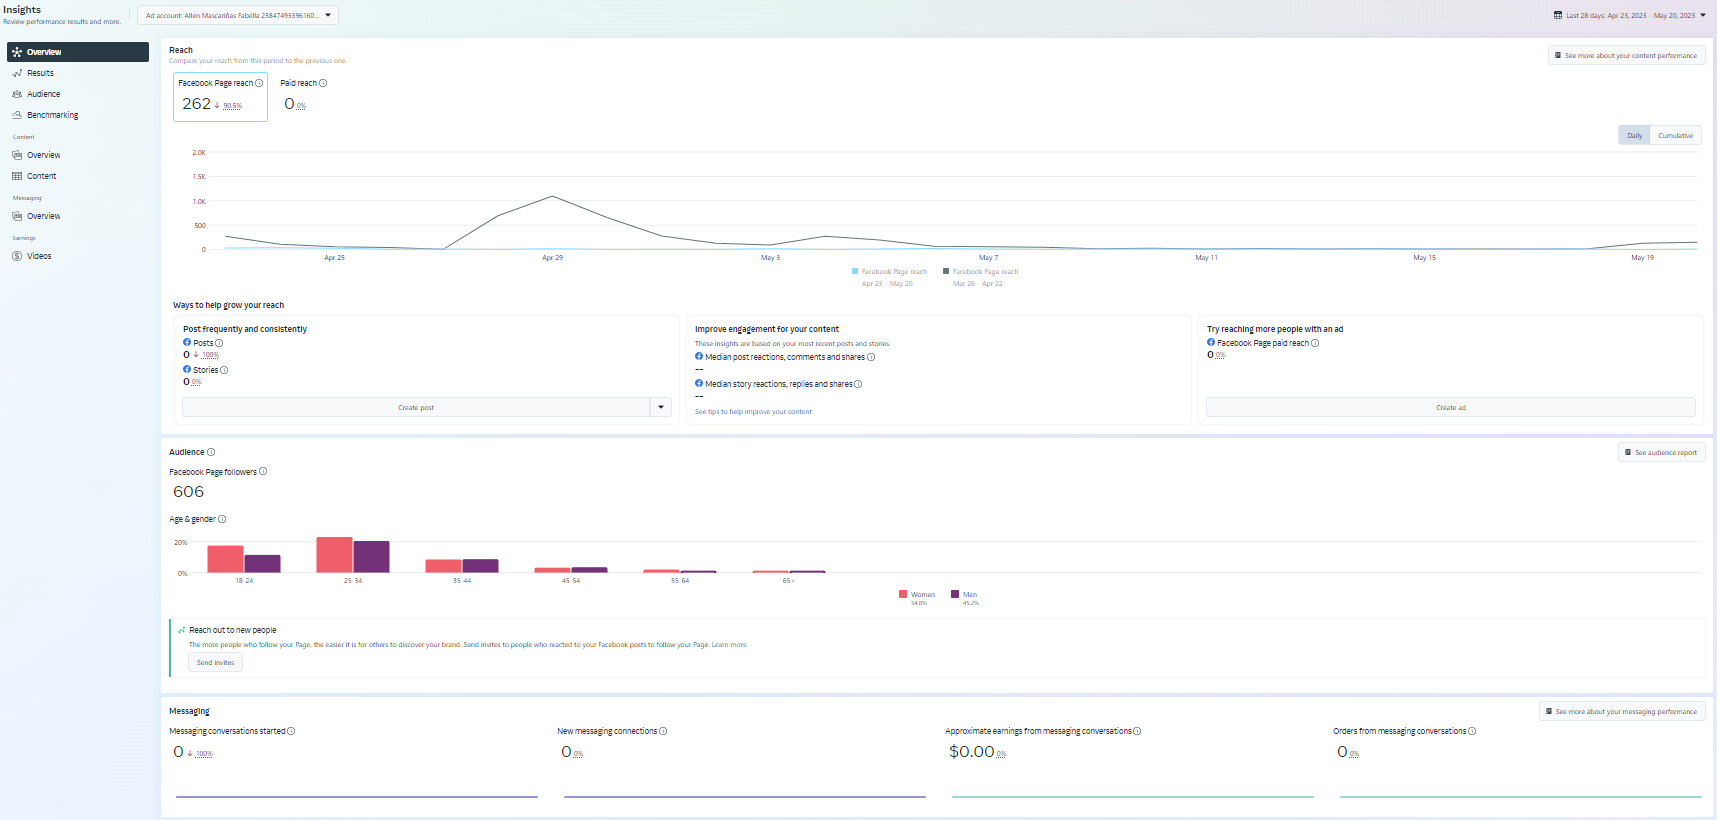
Task: Select the Paid reach metric card
Action: 303,95
